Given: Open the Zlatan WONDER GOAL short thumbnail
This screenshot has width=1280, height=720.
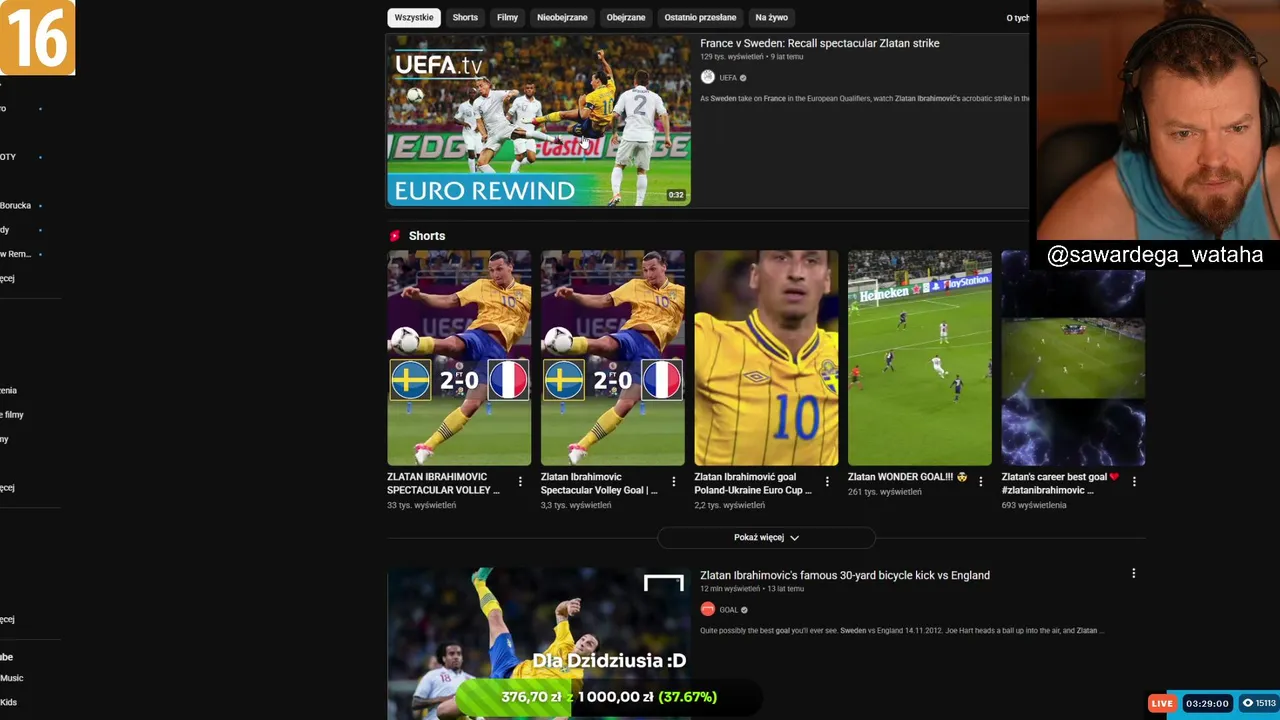Looking at the screenshot, I should pos(920,358).
